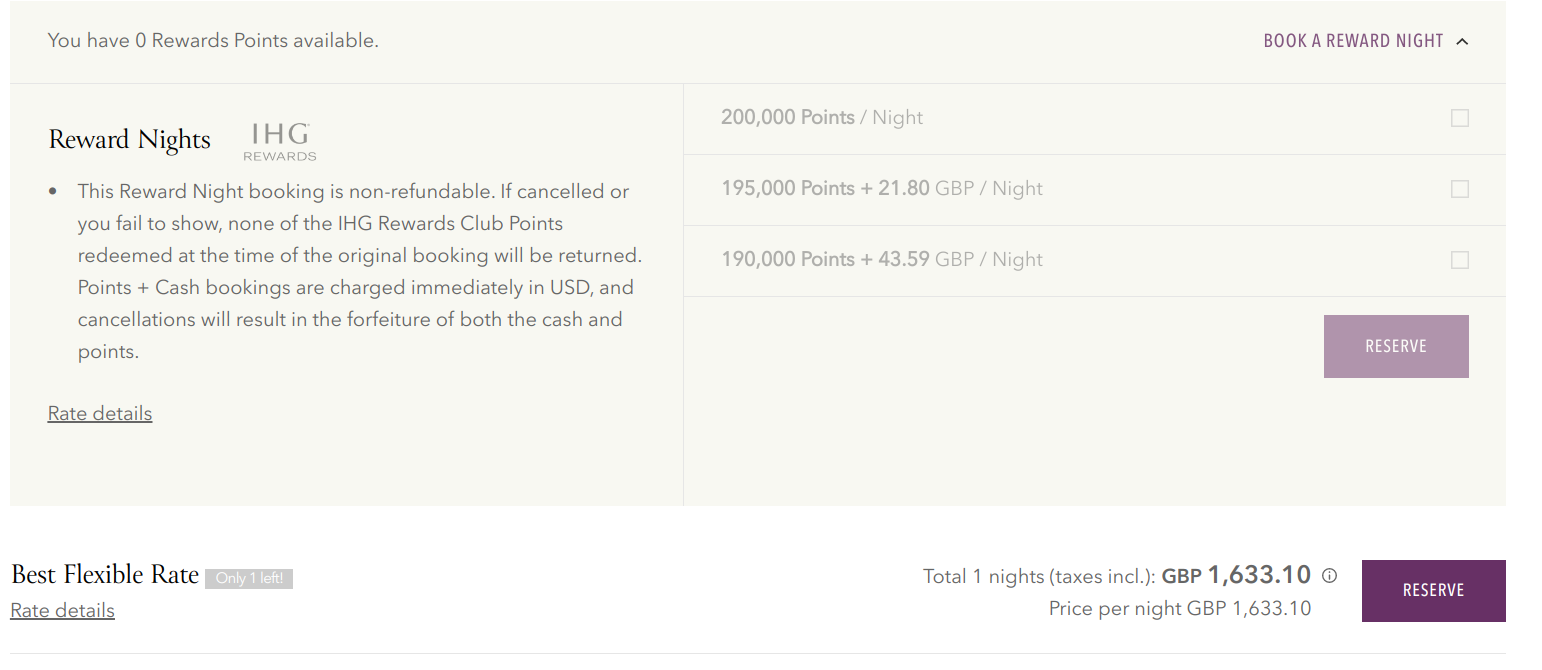The width and height of the screenshot is (1542, 670).
Task: Click the 200,000 Points / Night row label
Action: coord(821,118)
